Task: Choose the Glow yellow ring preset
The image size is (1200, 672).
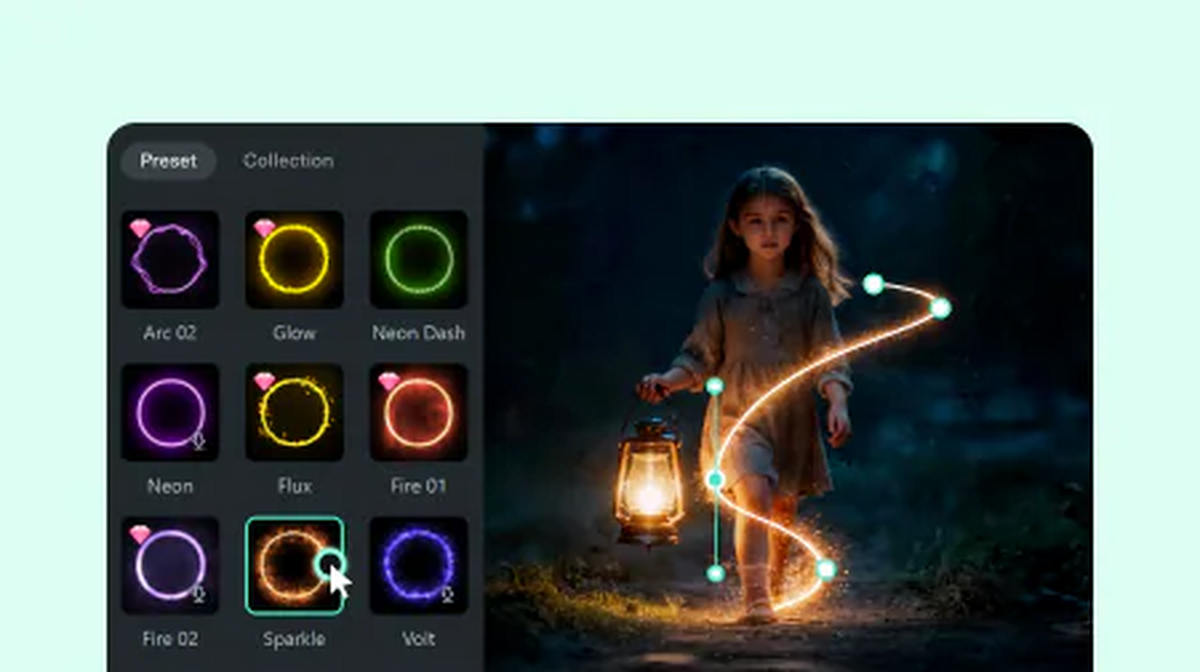Action: point(294,260)
